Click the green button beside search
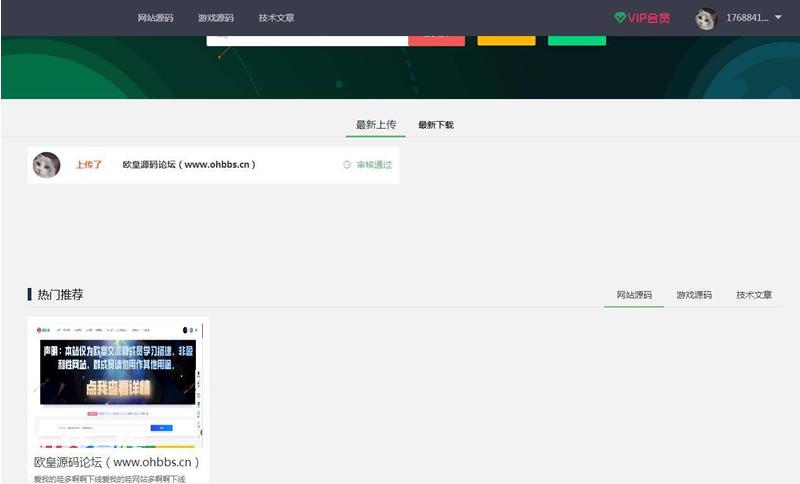The image size is (800, 484). point(577,40)
